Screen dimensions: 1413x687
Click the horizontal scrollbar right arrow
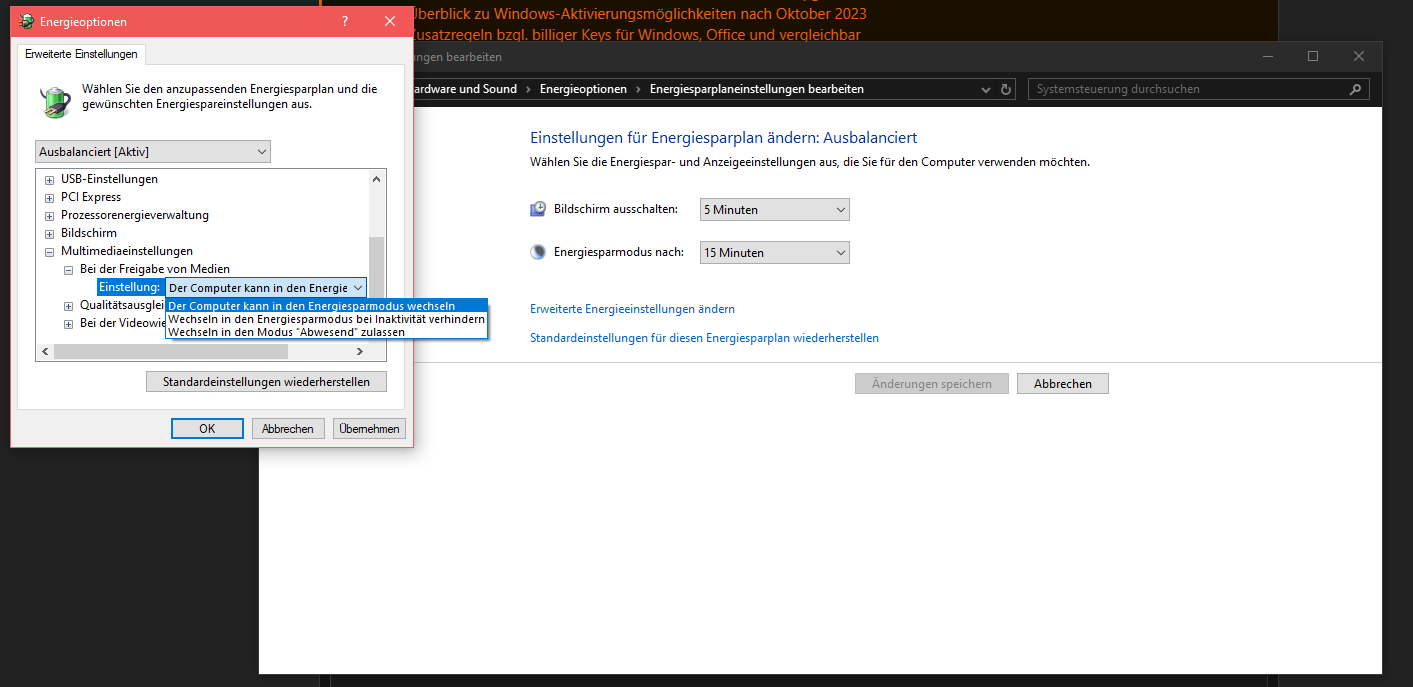click(x=361, y=352)
